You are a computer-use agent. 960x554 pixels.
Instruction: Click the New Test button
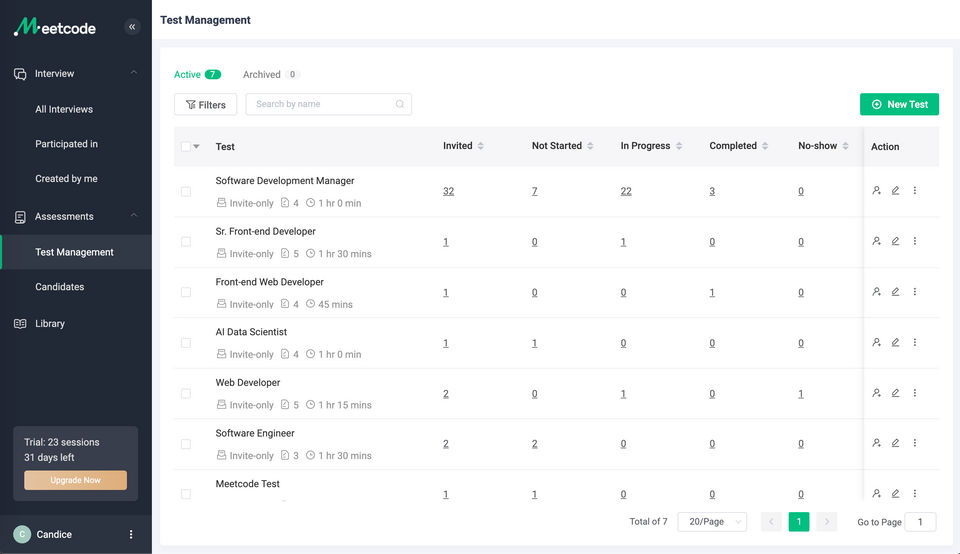[x=899, y=104]
